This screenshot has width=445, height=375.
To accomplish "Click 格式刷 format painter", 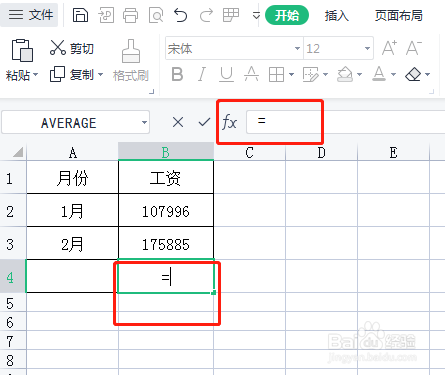I will tap(131, 60).
